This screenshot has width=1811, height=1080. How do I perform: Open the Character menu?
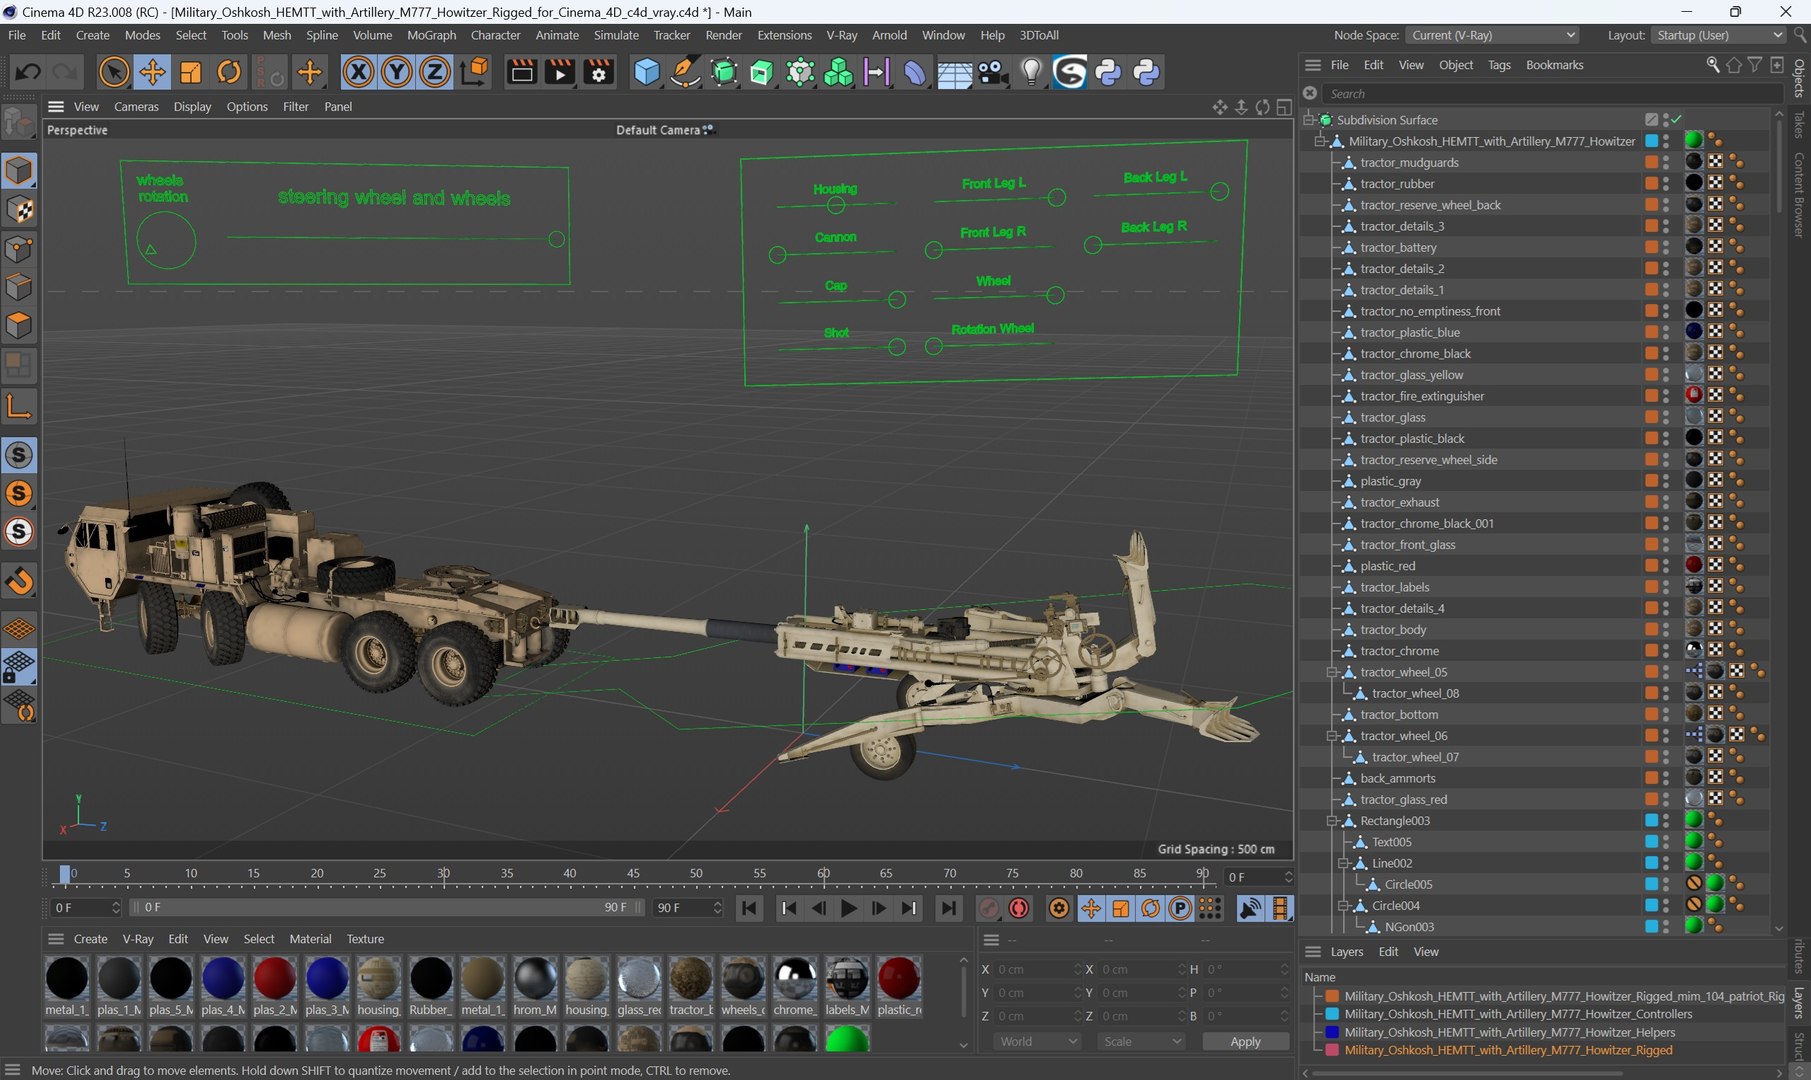click(x=495, y=35)
